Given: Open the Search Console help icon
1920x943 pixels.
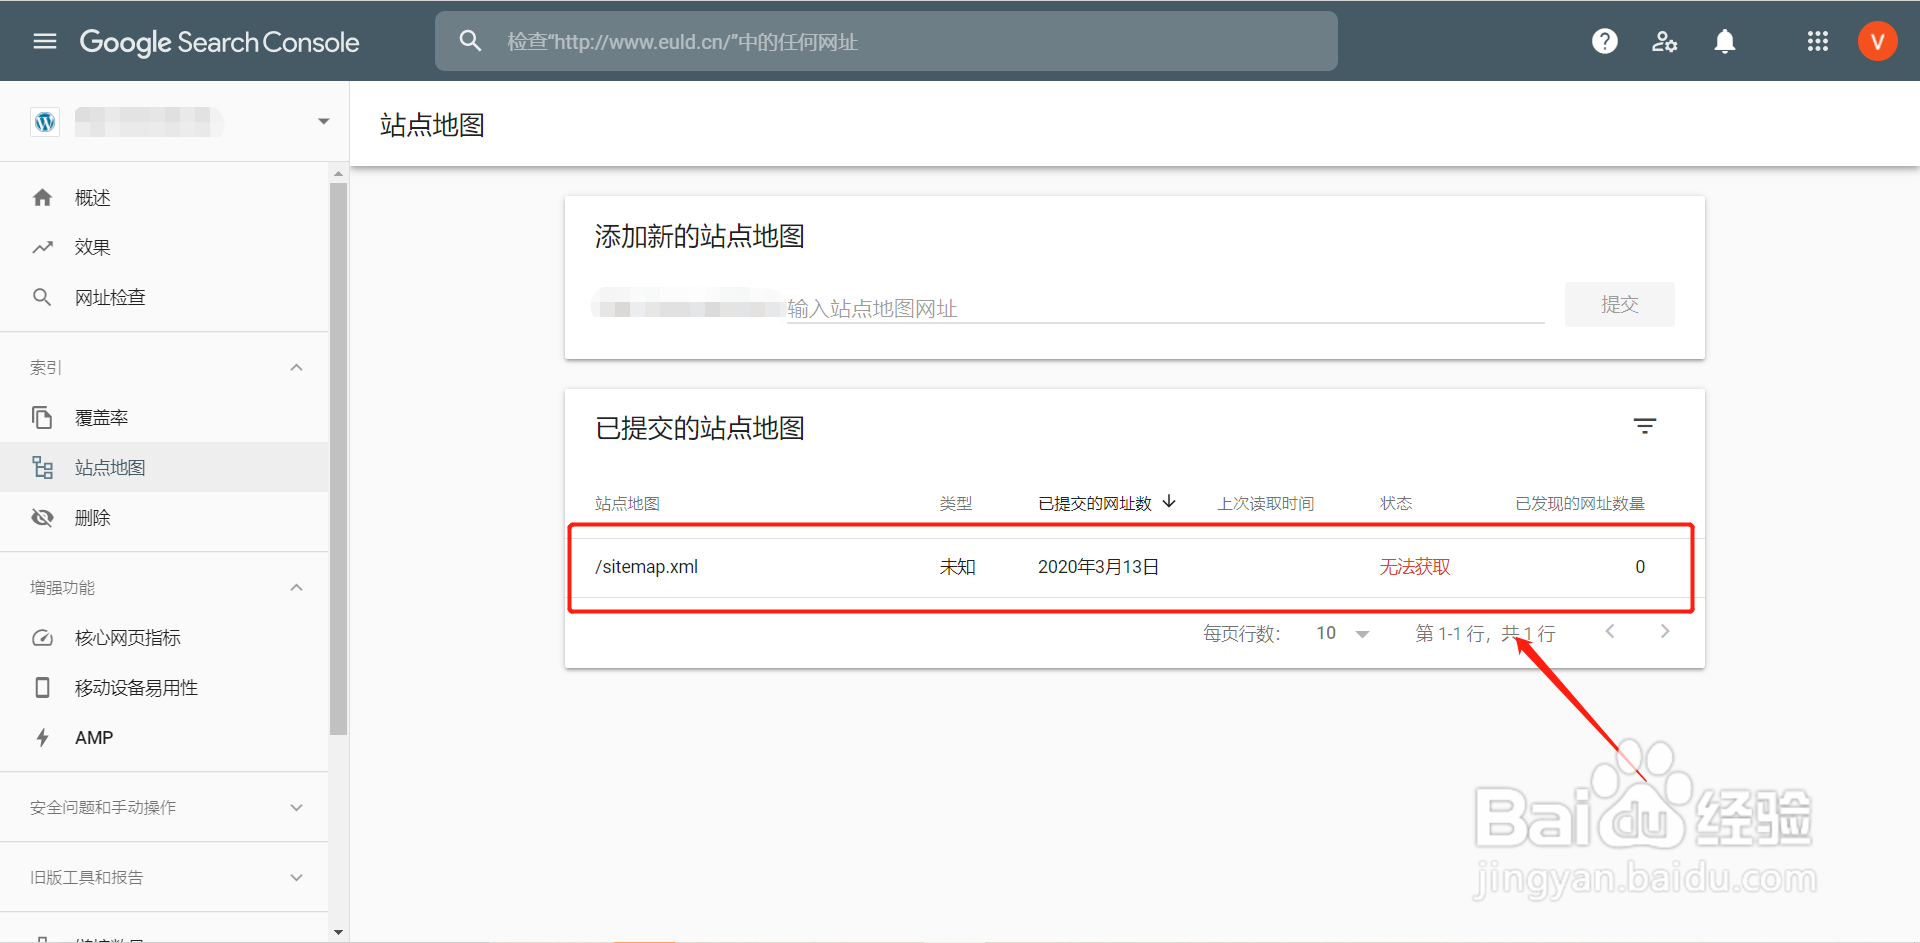Looking at the screenshot, I should [1604, 41].
